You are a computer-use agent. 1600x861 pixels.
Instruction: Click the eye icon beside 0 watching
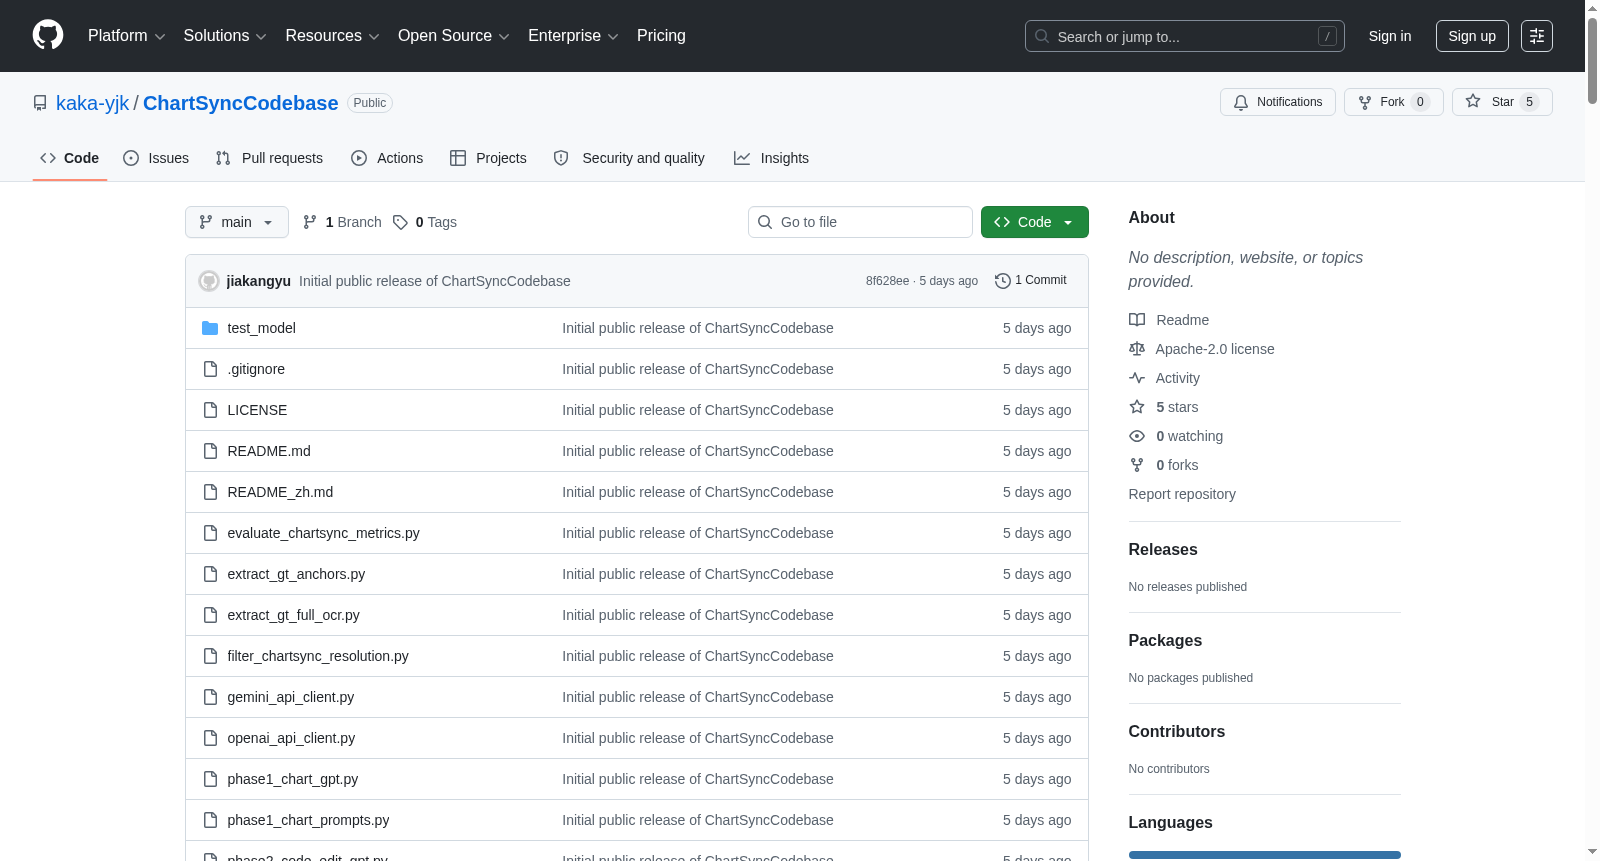1137,436
